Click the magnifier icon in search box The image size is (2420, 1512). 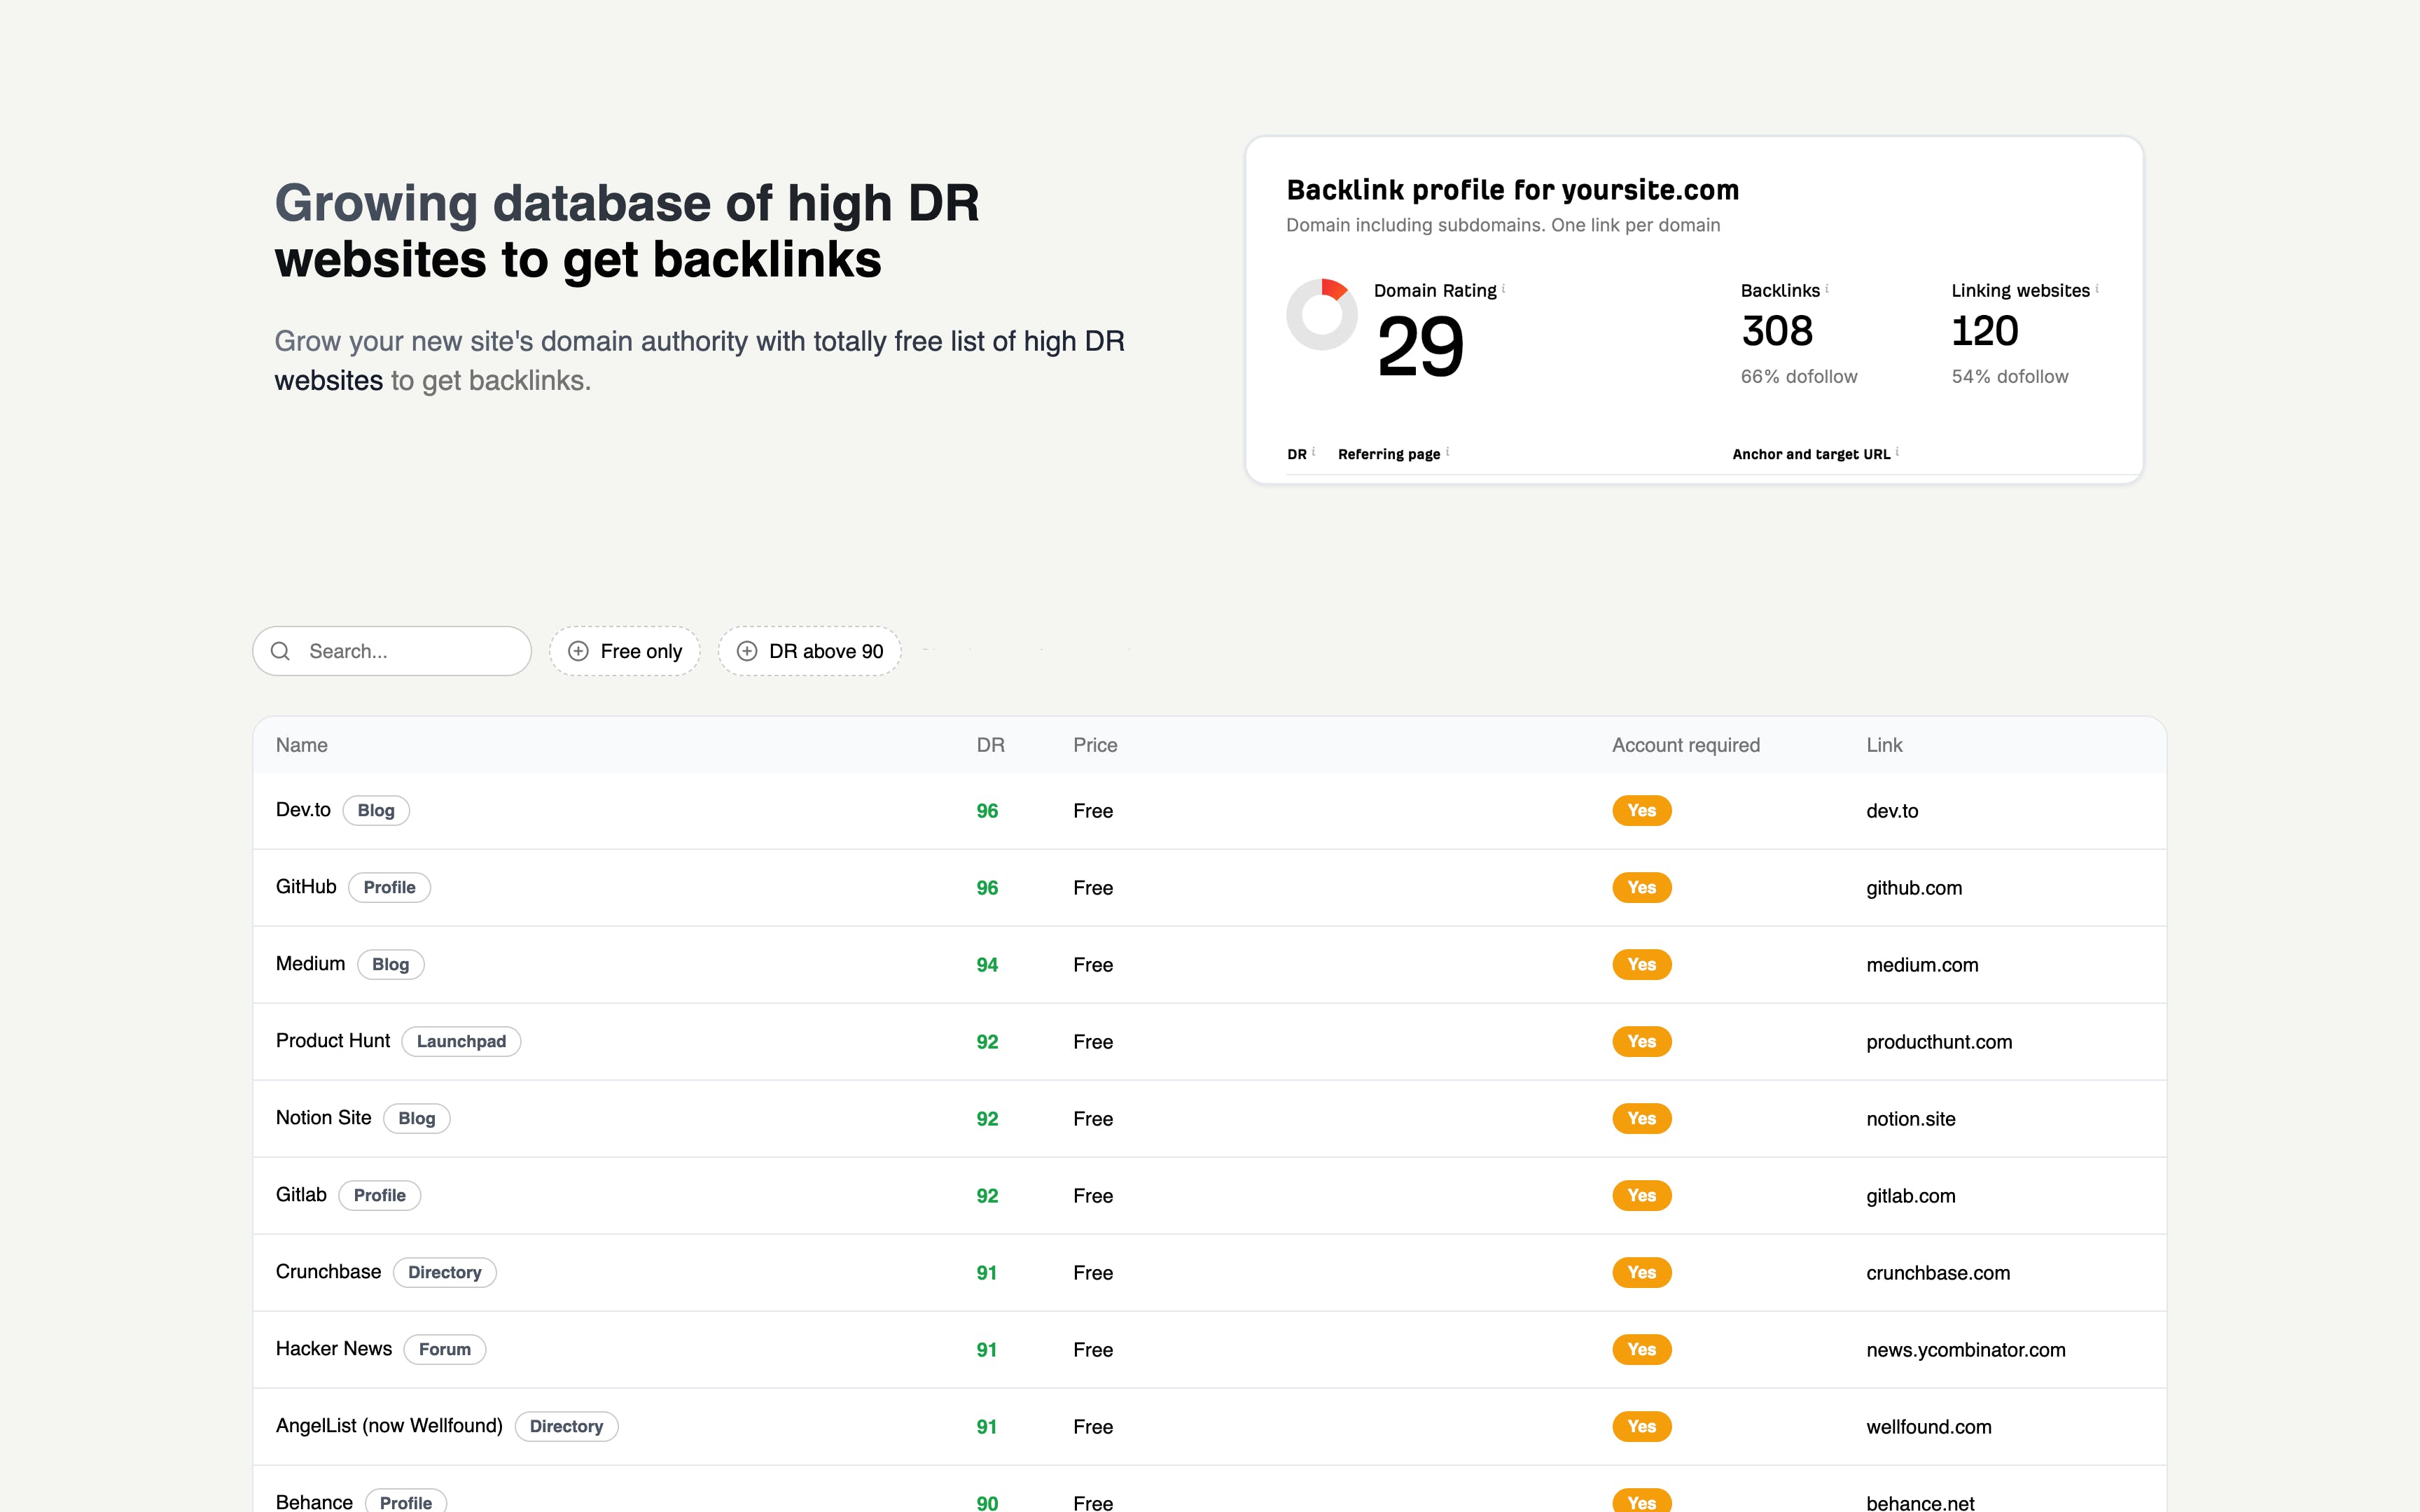281,651
